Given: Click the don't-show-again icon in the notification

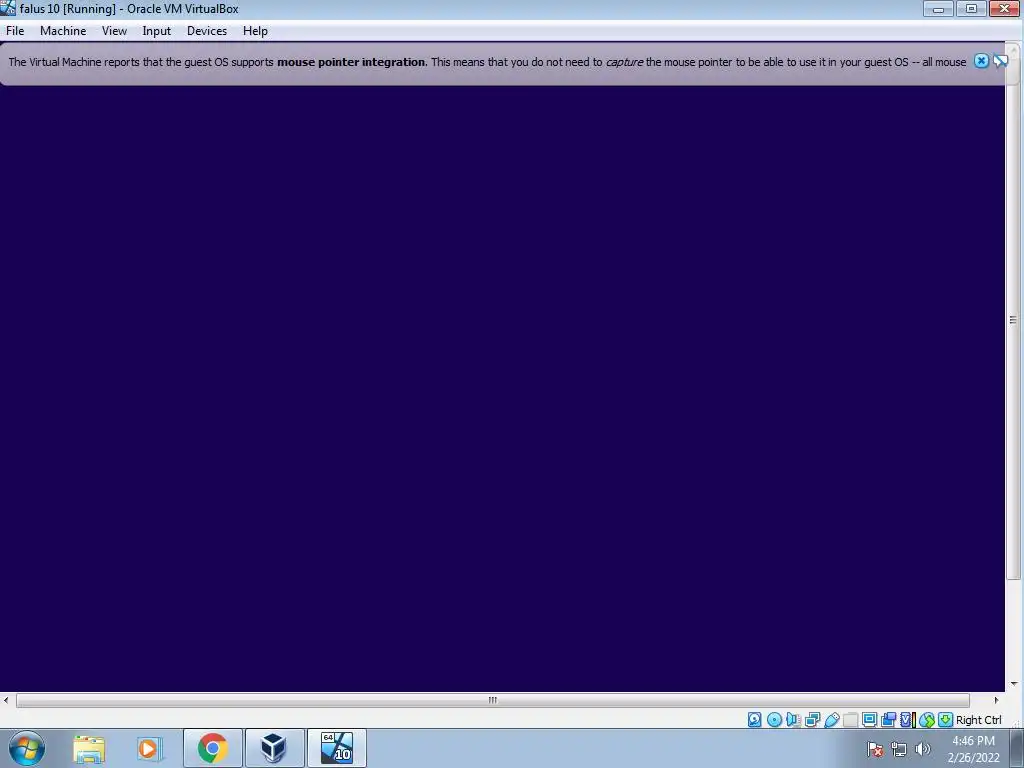Looking at the screenshot, I should (1000, 61).
